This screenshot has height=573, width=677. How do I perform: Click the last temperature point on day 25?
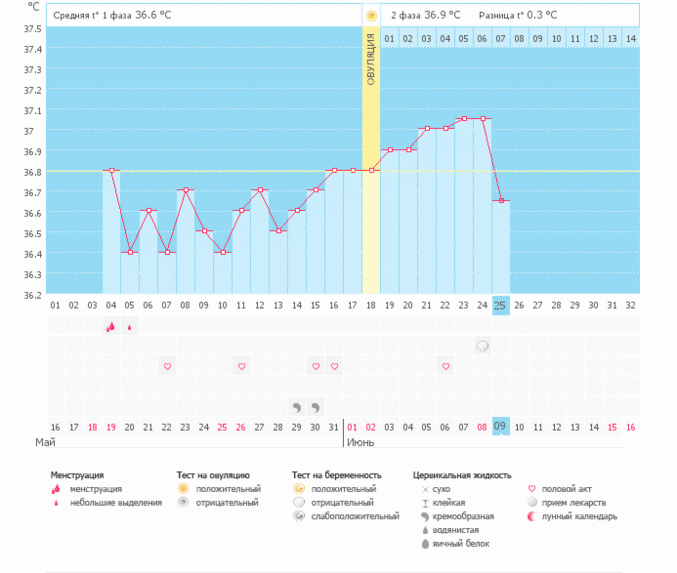[501, 201]
